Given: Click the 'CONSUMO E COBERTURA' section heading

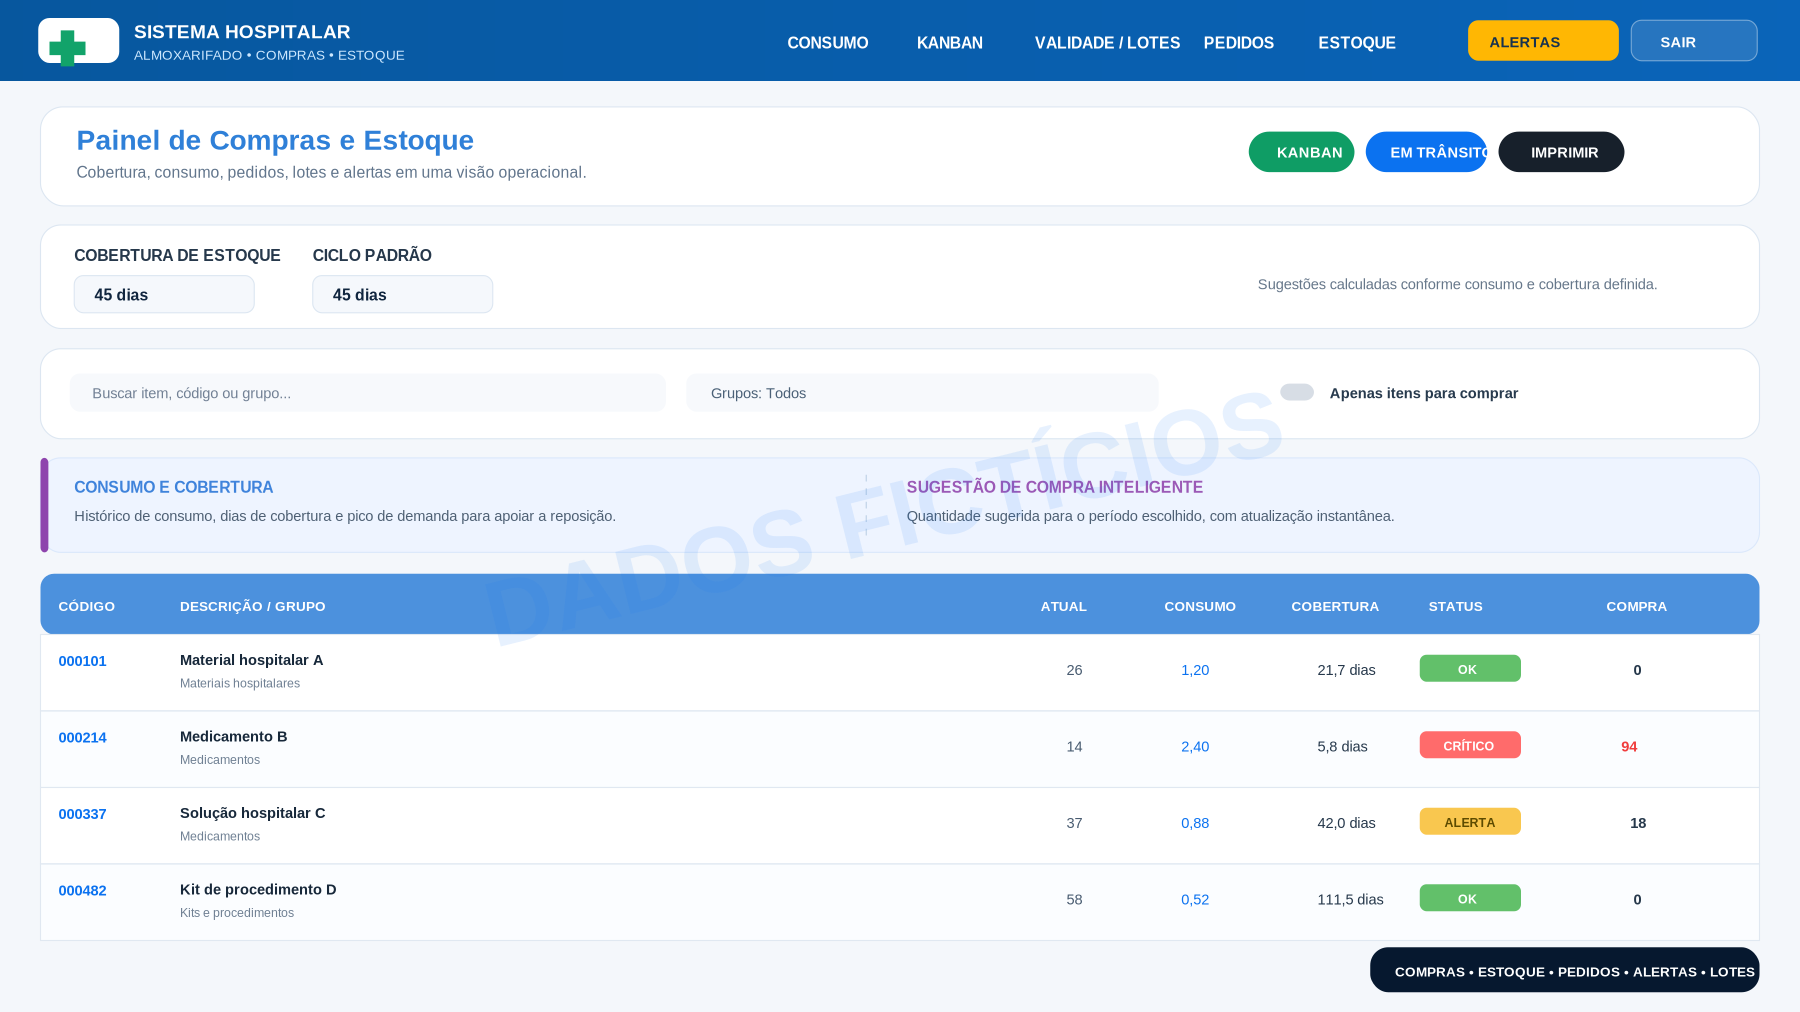Looking at the screenshot, I should 173,487.
